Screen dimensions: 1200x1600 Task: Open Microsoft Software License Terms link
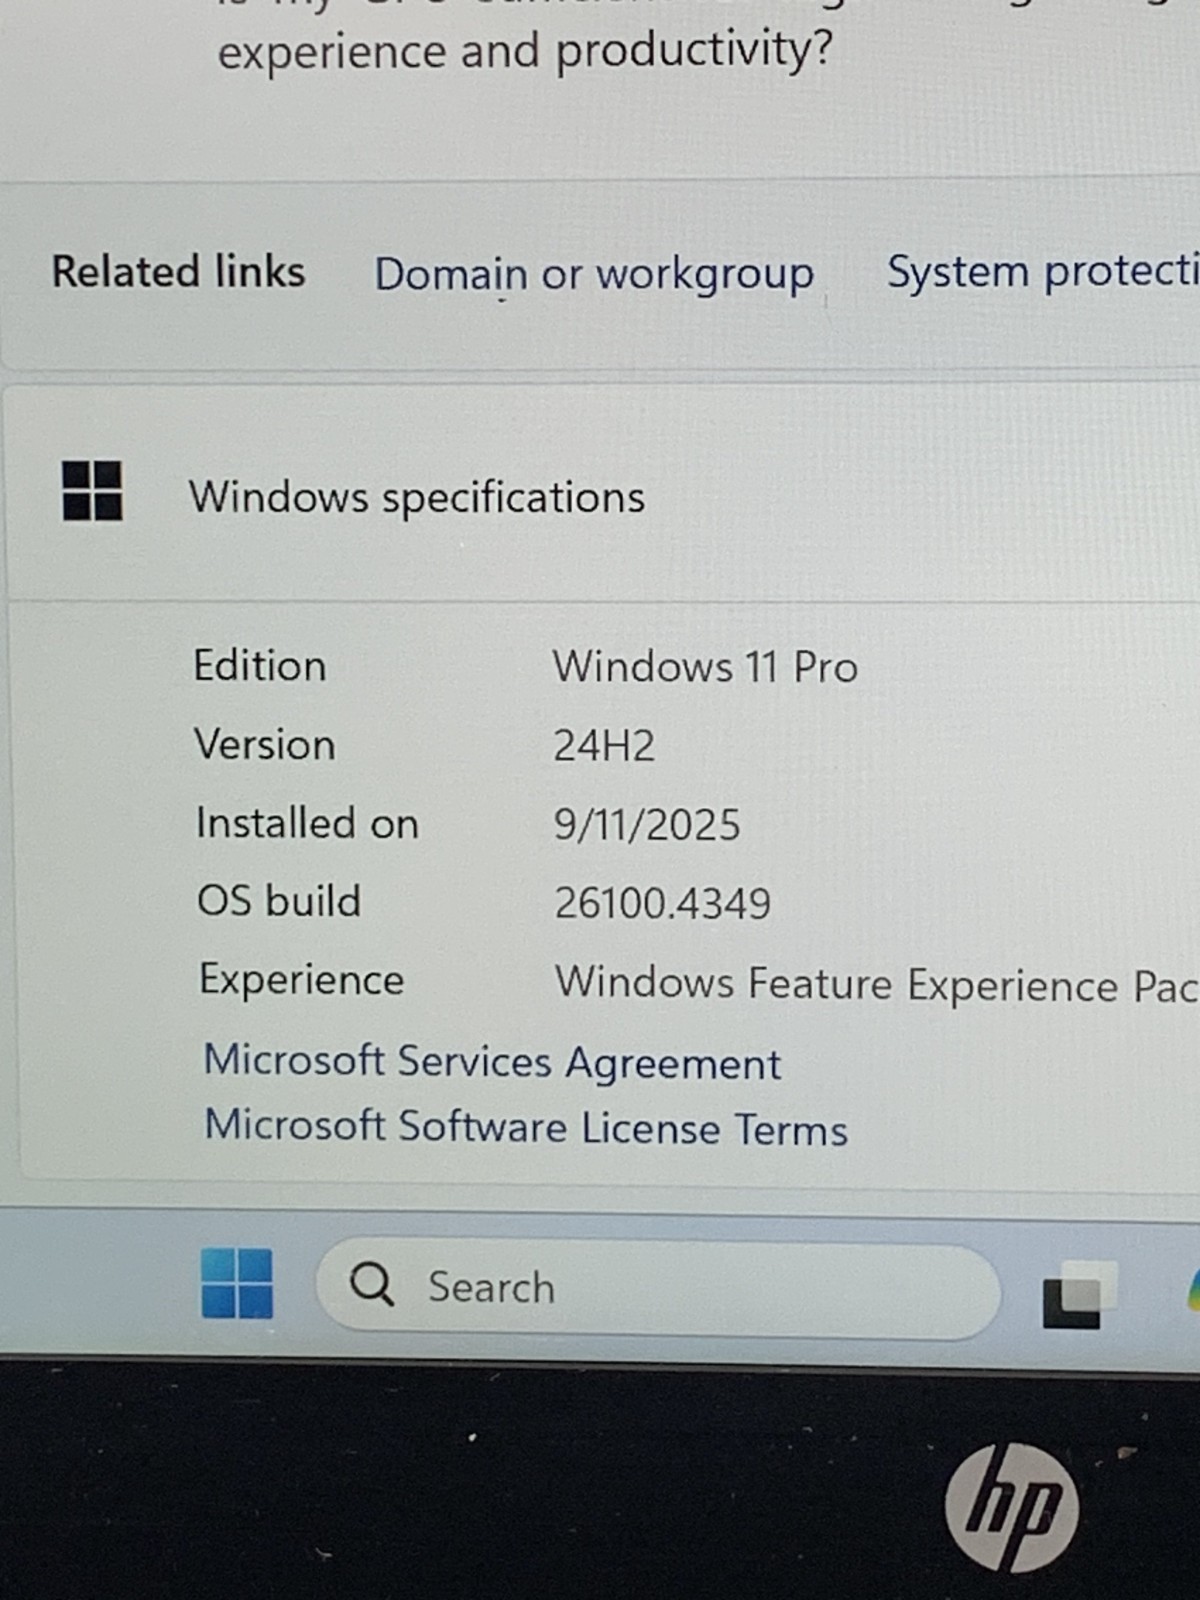pyautogui.click(x=526, y=1128)
